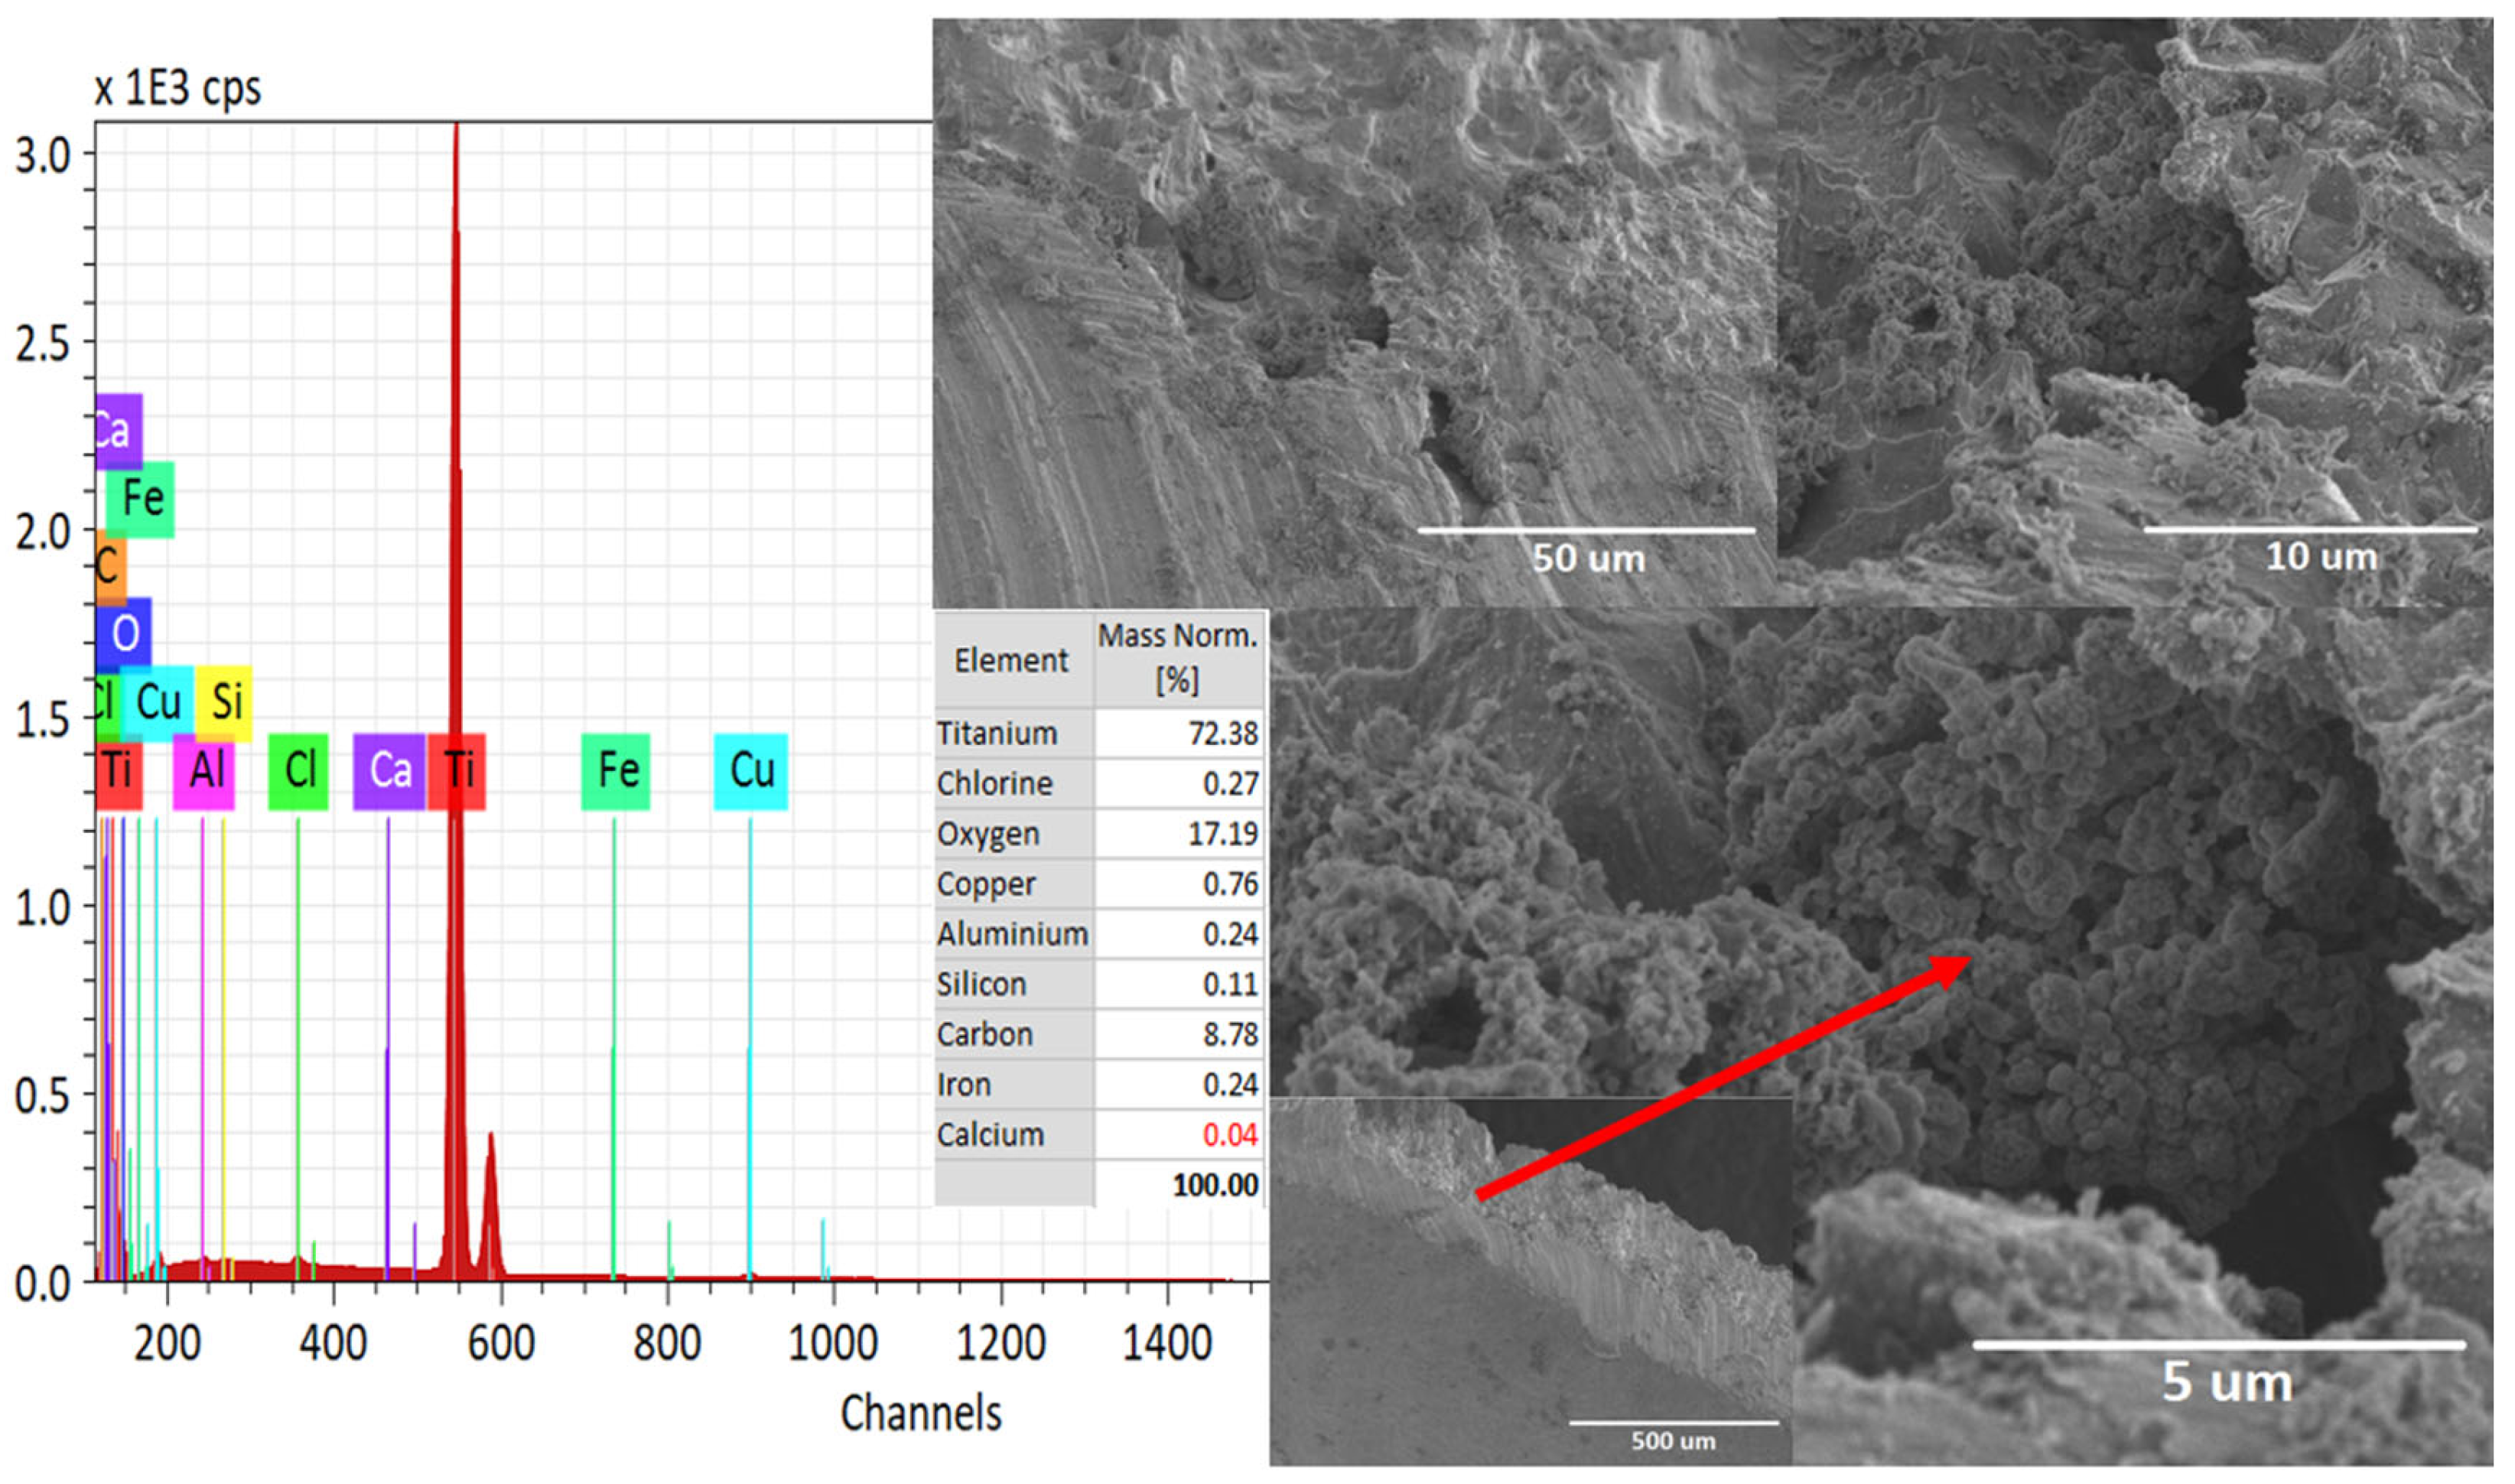Select the yellow Si element label

pos(226,702)
